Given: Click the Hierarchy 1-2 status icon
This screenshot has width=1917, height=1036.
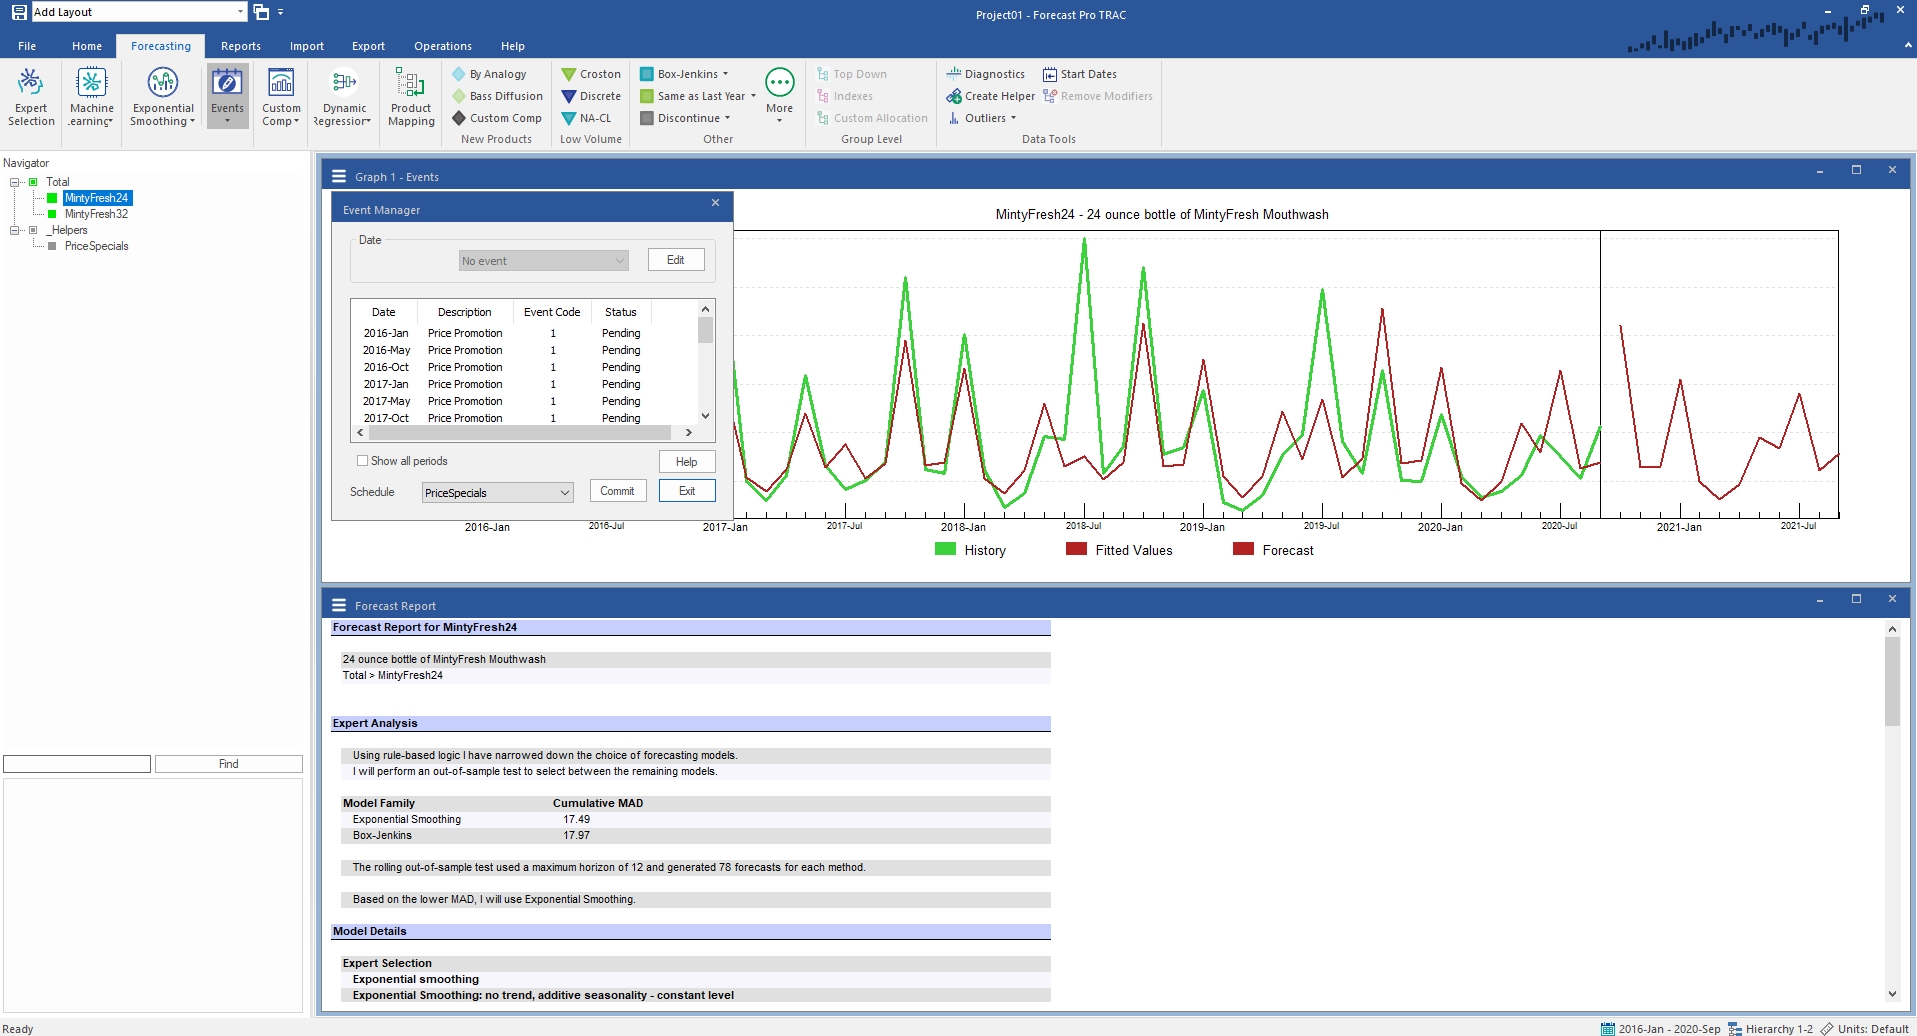Looking at the screenshot, I should pos(1735,1028).
